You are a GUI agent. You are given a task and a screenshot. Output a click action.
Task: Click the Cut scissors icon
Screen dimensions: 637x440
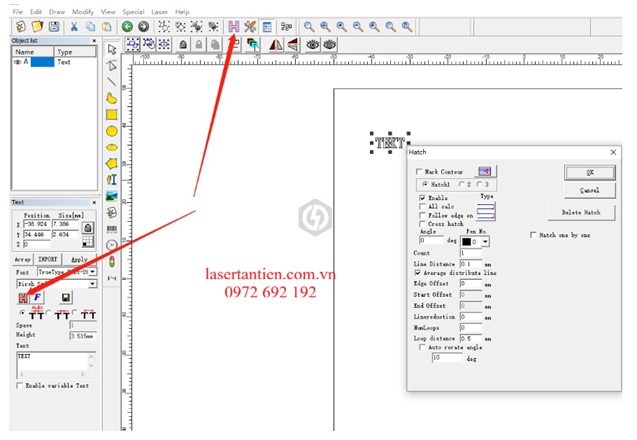tap(72, 25)
